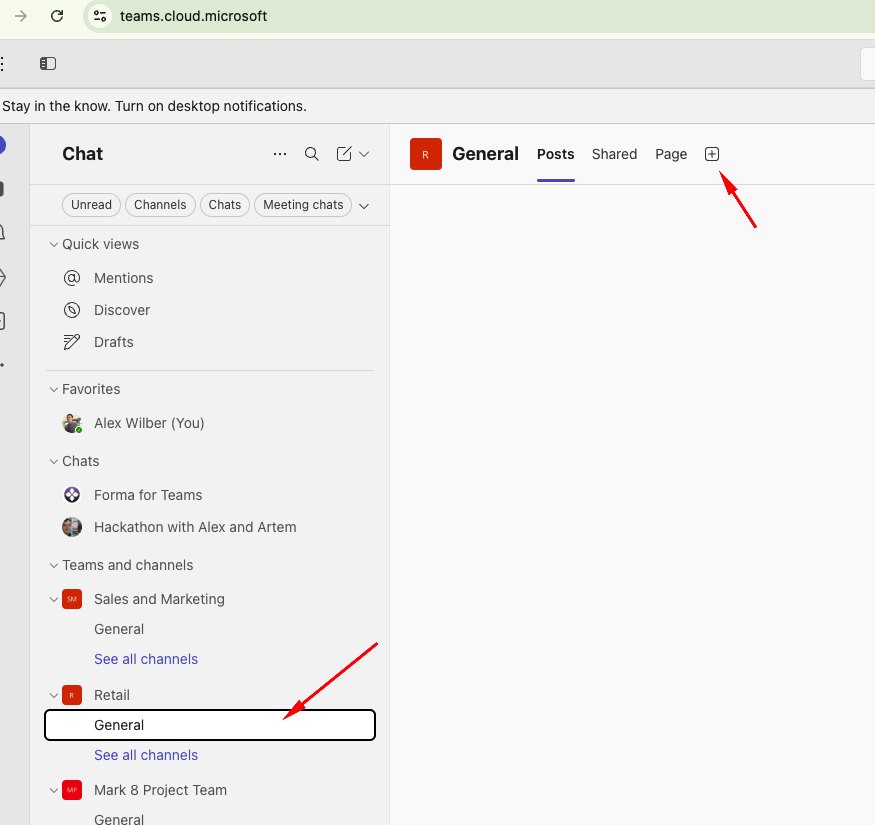Image resolution: width=875 pixels, height=825 pixels.
Task: Collapse the Sales and Marketing team chevron
Action: click(54, 599)
